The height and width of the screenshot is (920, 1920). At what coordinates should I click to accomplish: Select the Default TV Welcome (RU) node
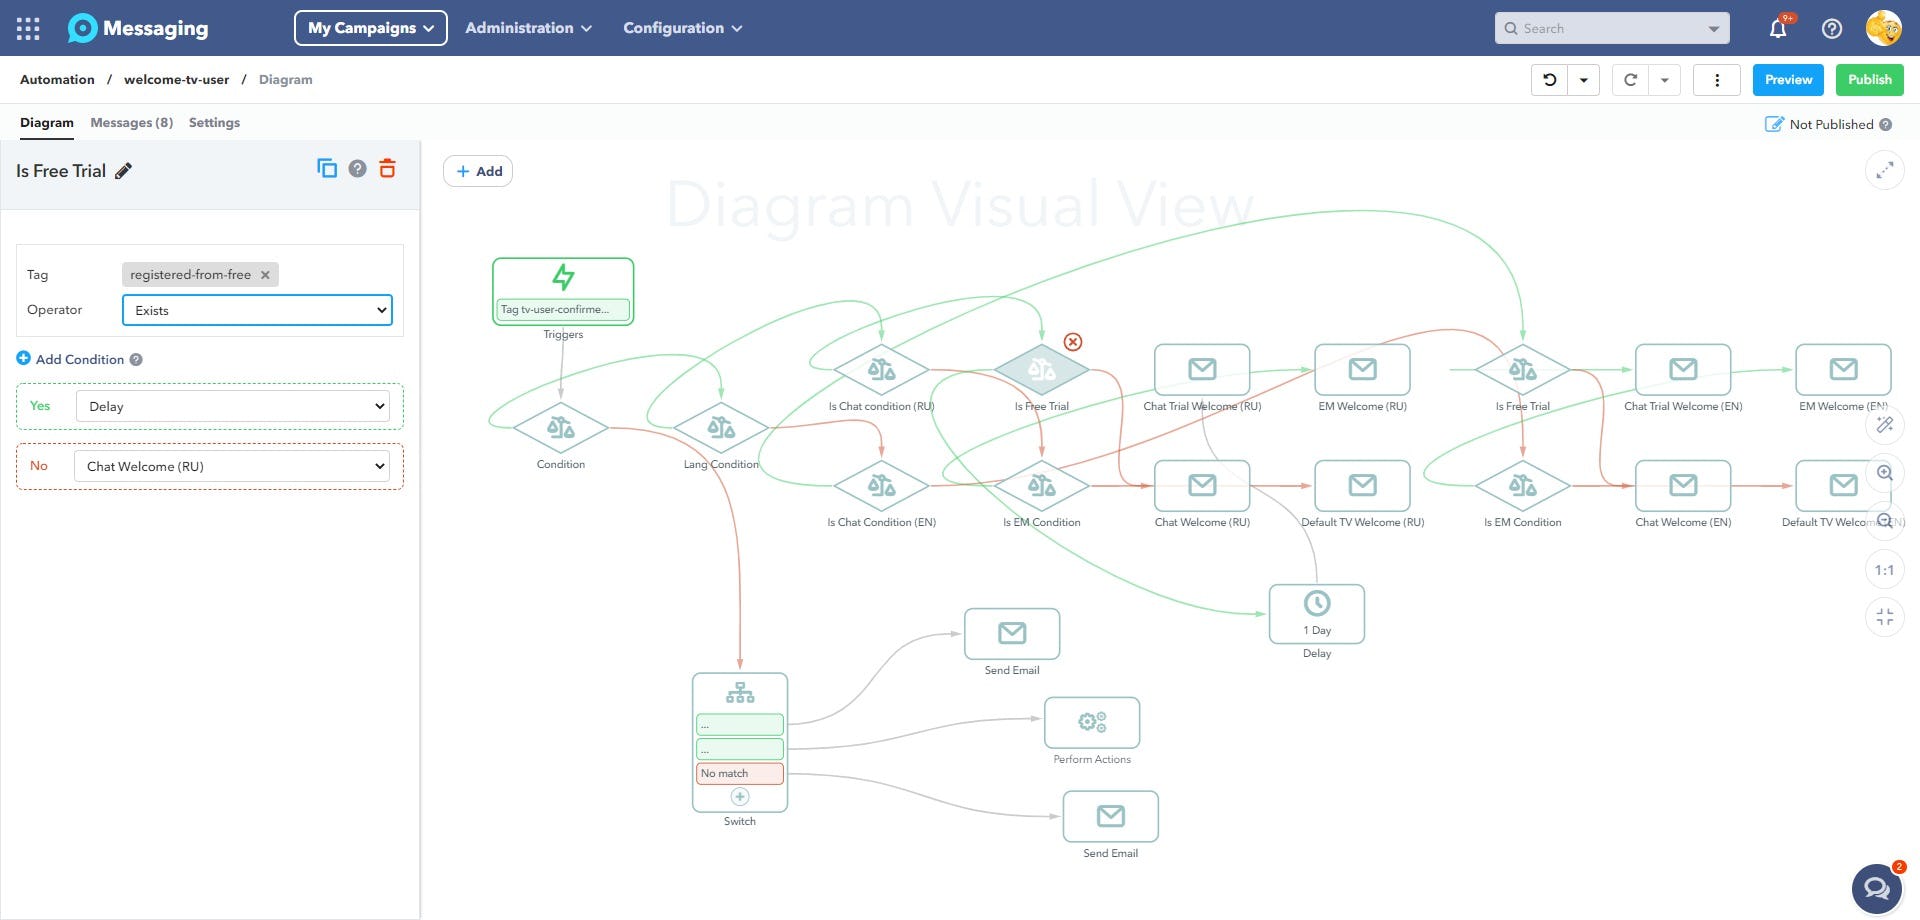(1362, 486)
